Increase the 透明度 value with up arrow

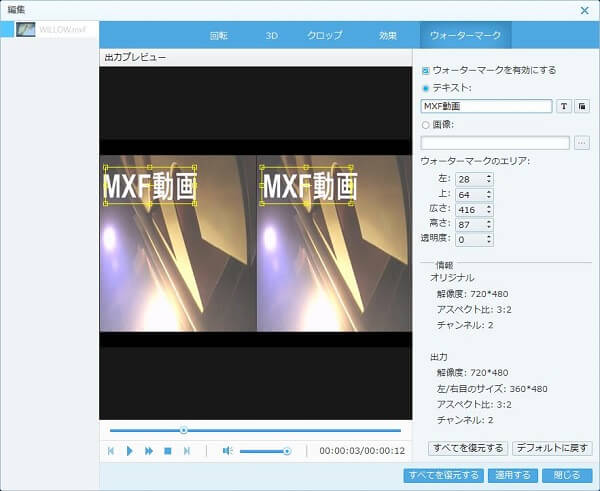tap(489, 237)
